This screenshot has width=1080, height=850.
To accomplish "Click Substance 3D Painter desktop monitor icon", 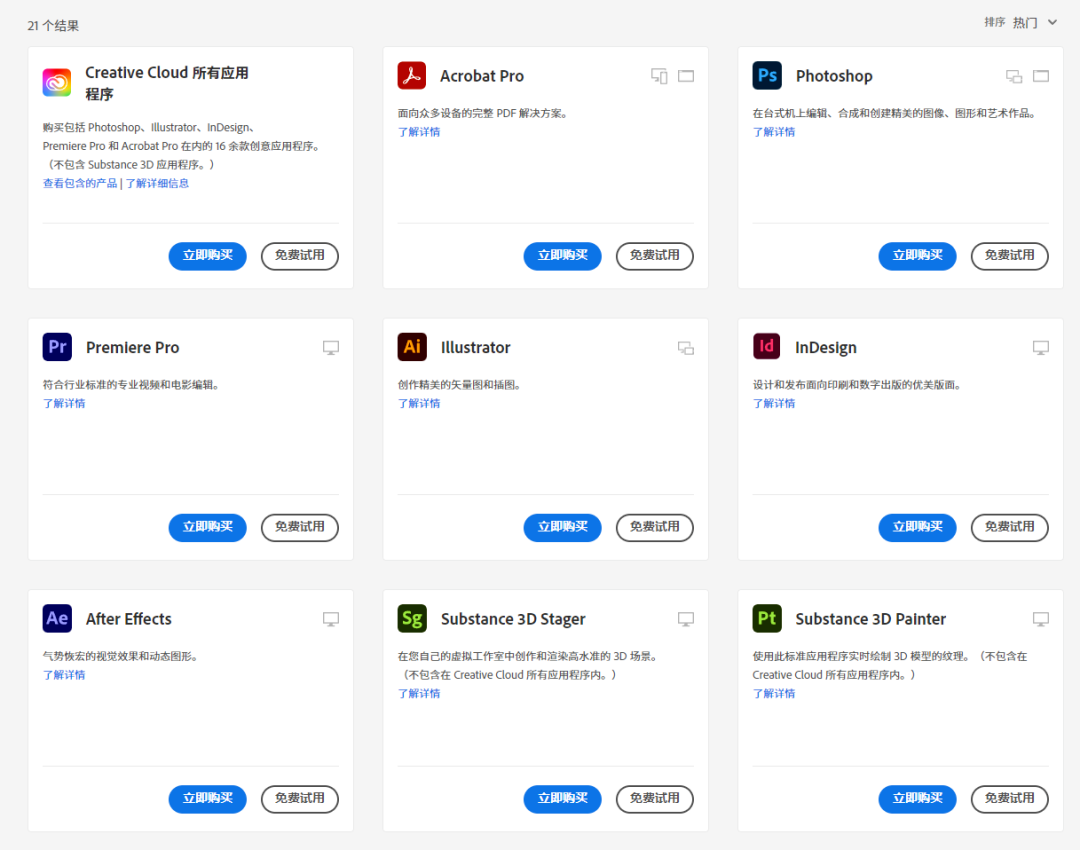I will click(1041, 619).
